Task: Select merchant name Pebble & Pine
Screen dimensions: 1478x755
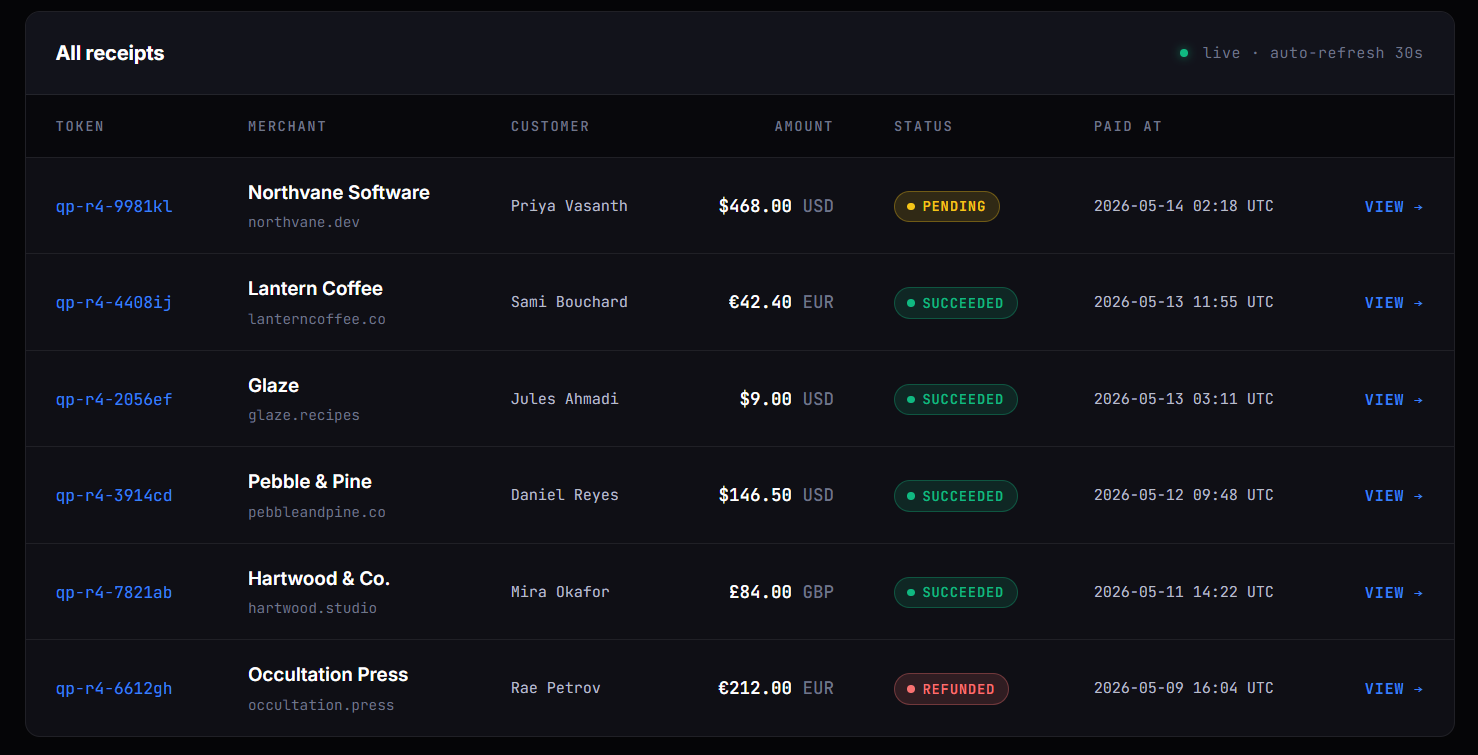Action: (310, 482)
